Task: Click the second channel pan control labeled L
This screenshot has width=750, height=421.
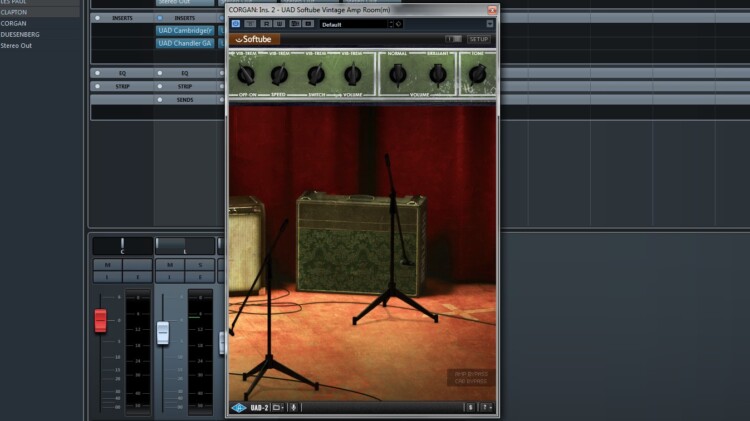Action: pyautogui.click(x=185, y=246)
